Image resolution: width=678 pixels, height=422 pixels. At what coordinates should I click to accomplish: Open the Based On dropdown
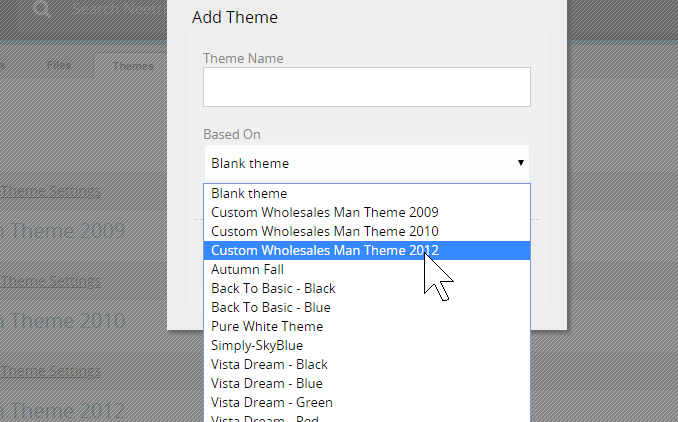click(x=366, y=163)
